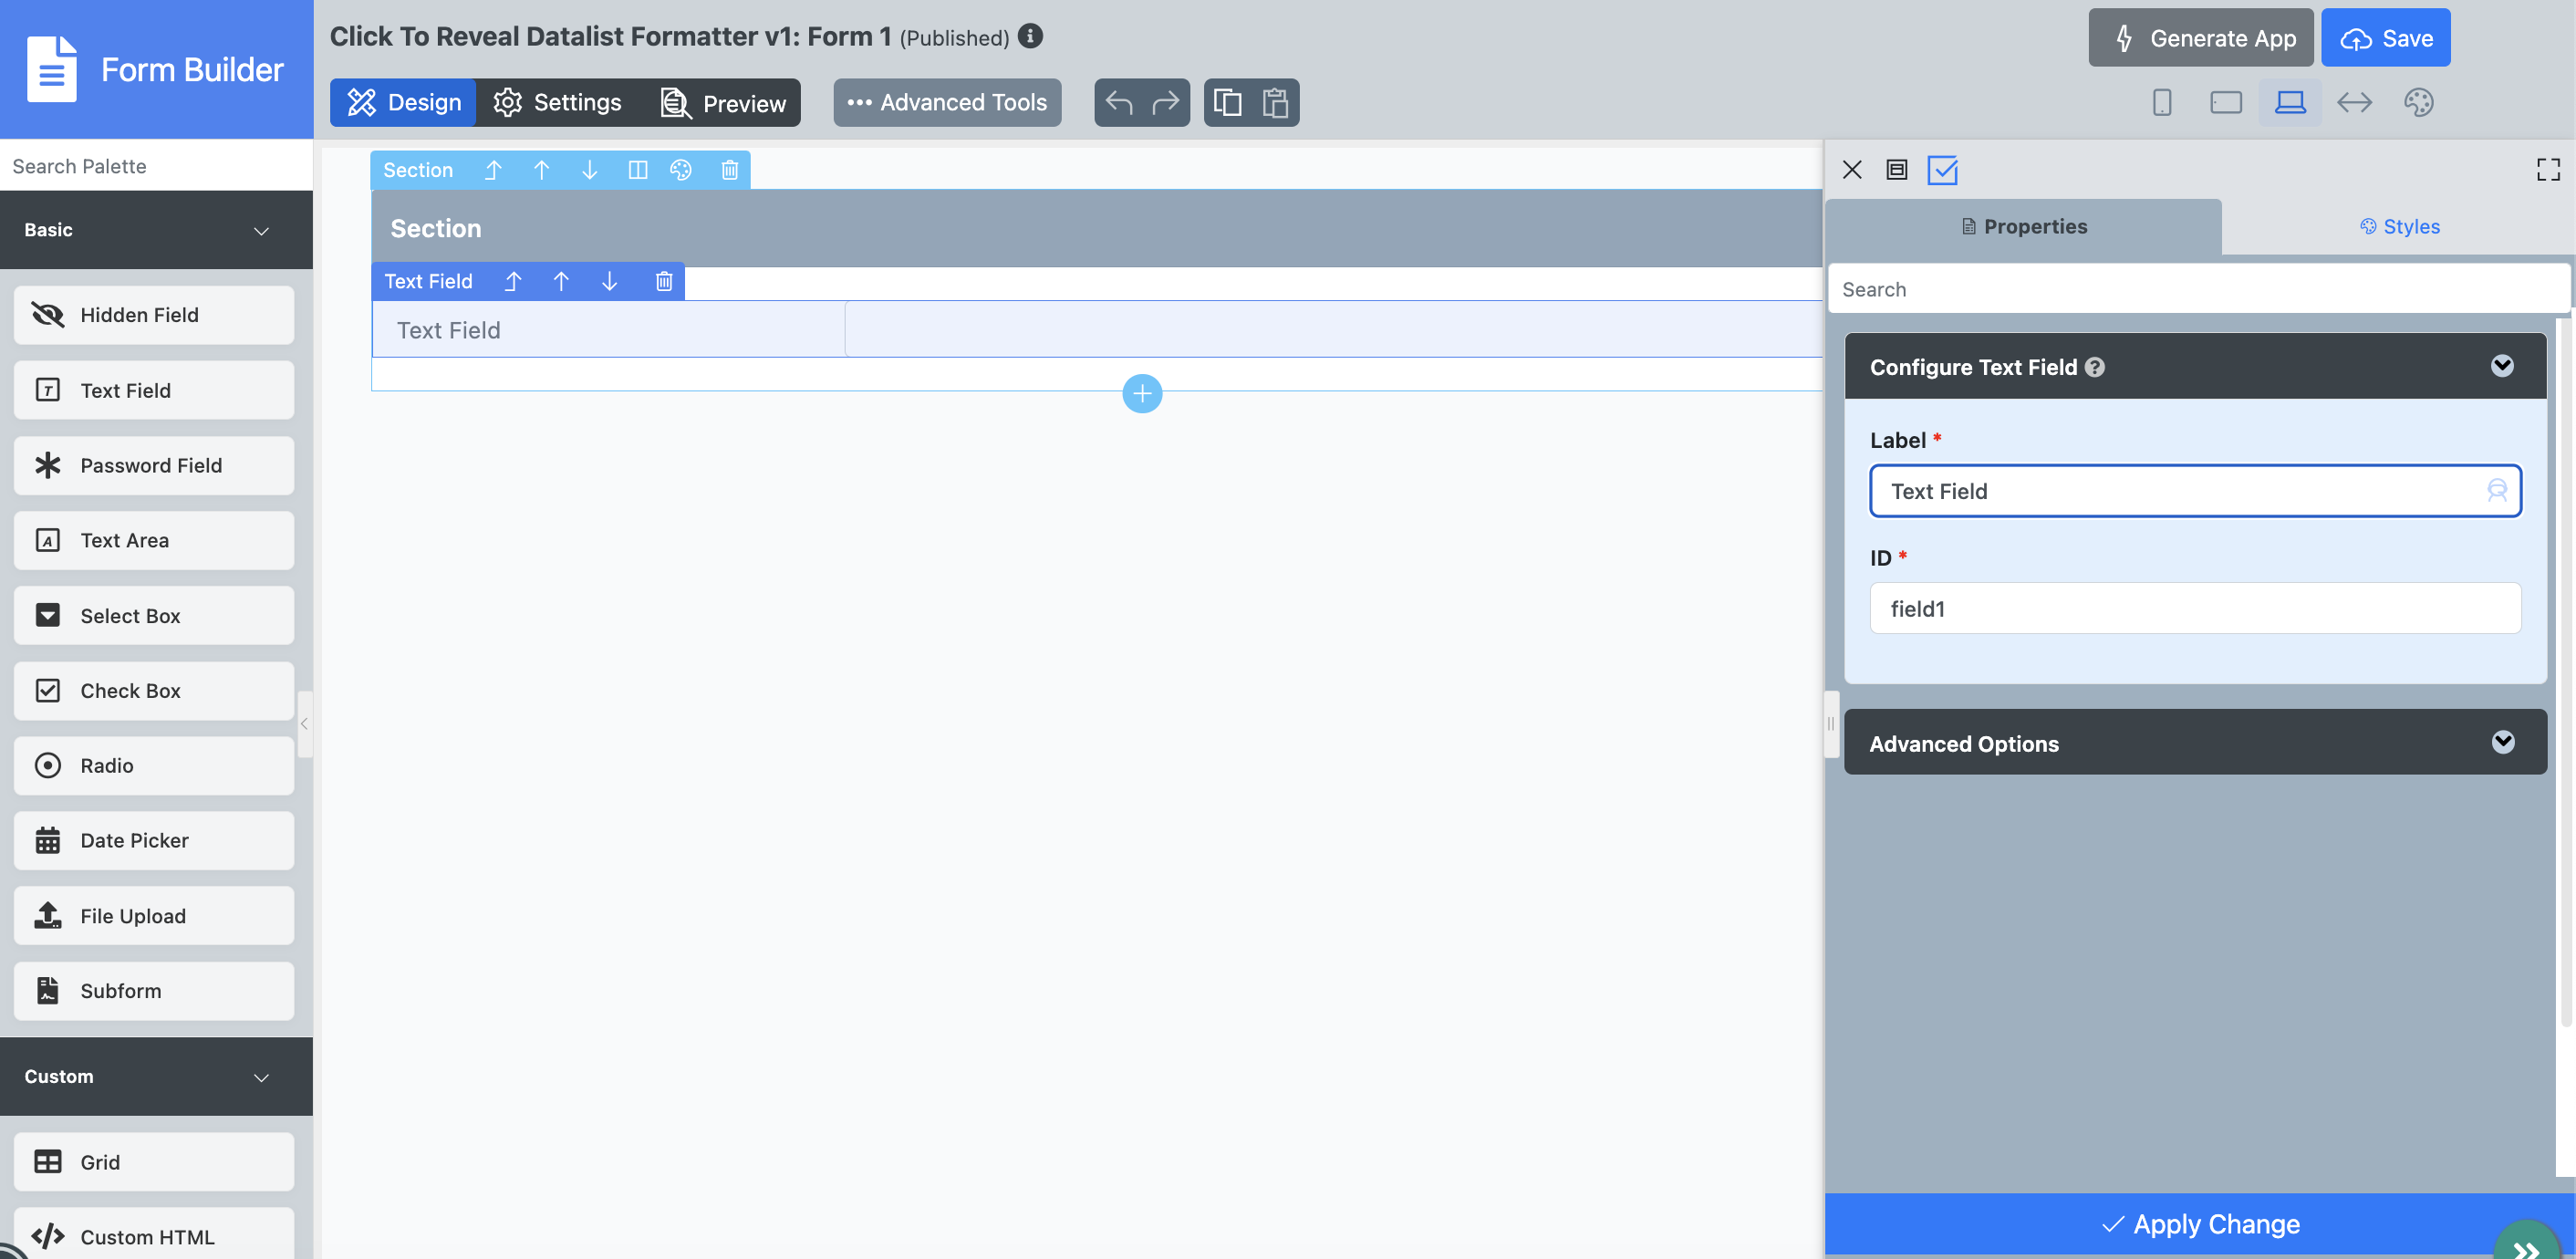Open the Section style palette icon
Screen dimensions: 2576x1259
(x=681, y=170)
